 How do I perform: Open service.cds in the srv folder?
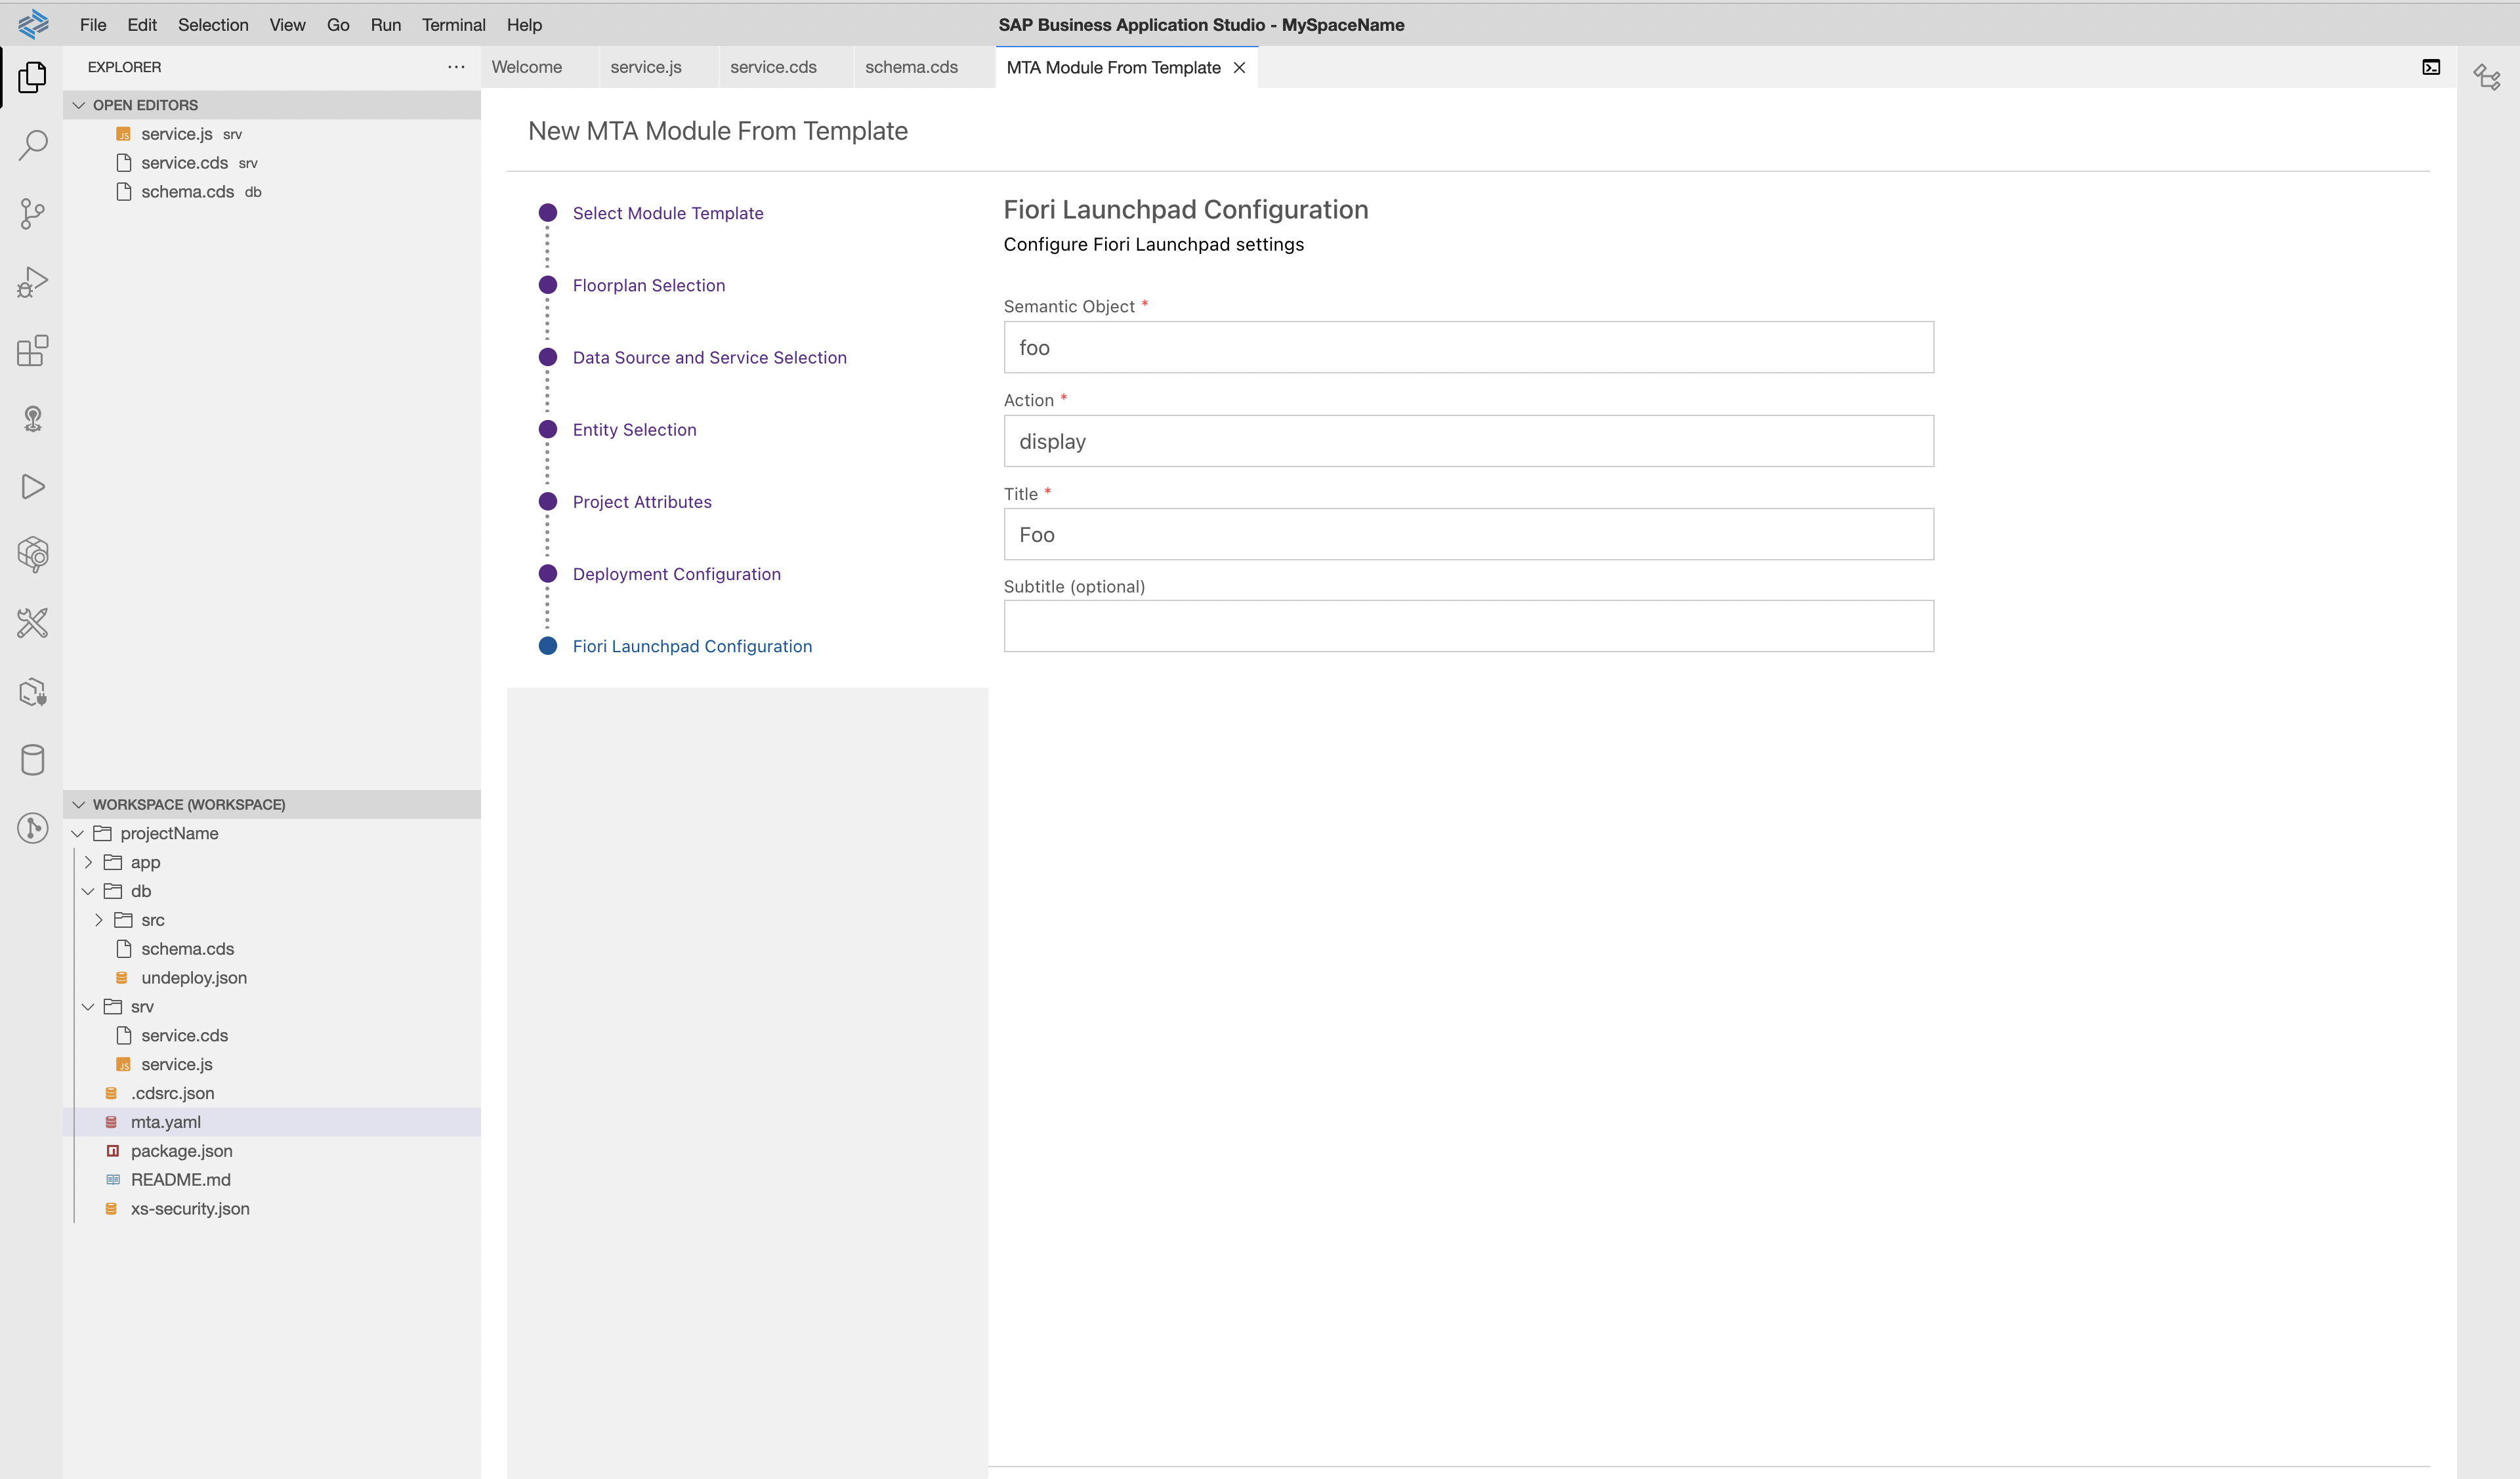pyautogui.click(x=272, y=1035)
